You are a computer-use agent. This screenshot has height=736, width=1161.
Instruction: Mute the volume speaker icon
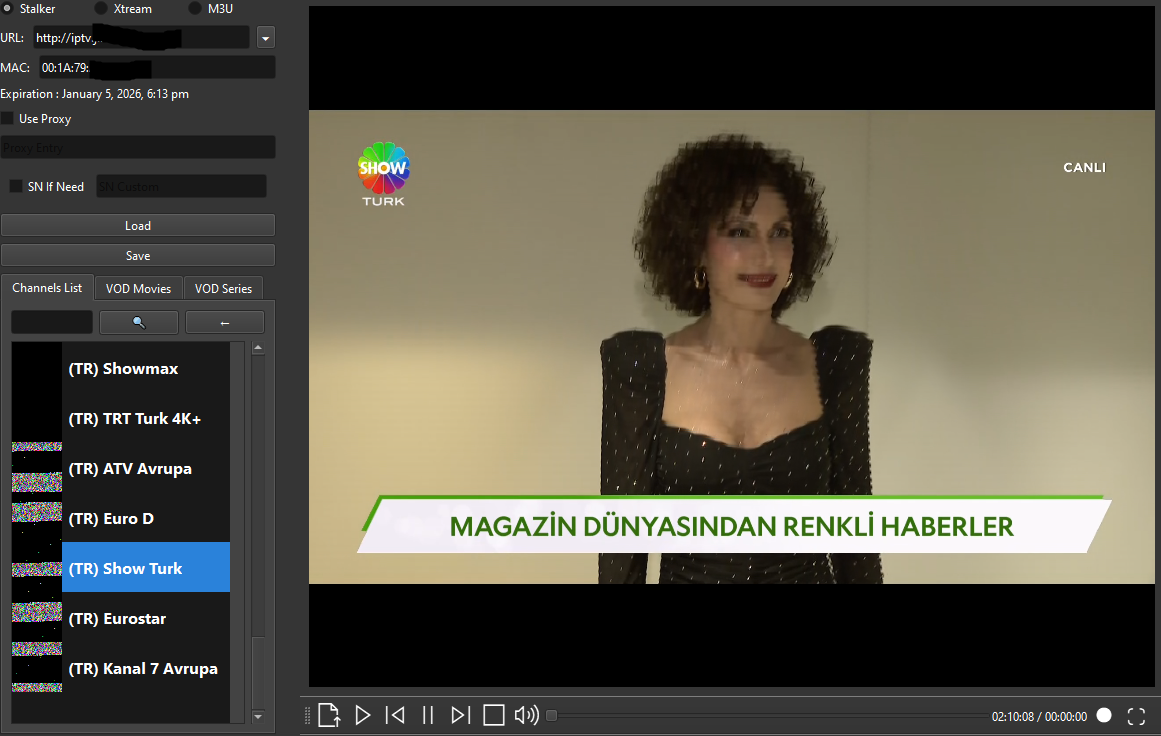526,715
